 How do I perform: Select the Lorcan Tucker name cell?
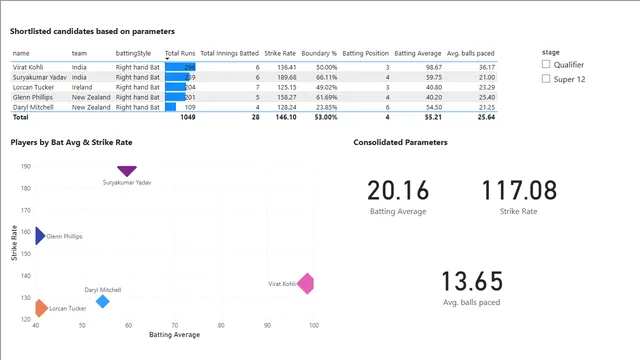tap(33, 87)
